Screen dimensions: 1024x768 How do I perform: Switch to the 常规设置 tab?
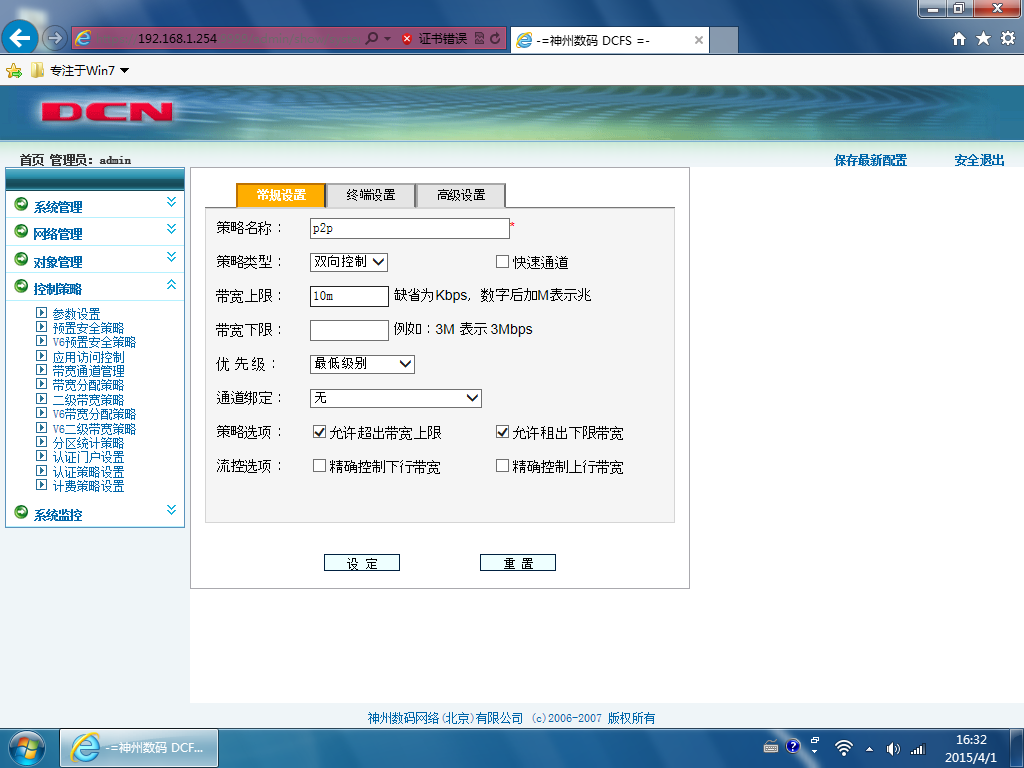tap(281, 195)
